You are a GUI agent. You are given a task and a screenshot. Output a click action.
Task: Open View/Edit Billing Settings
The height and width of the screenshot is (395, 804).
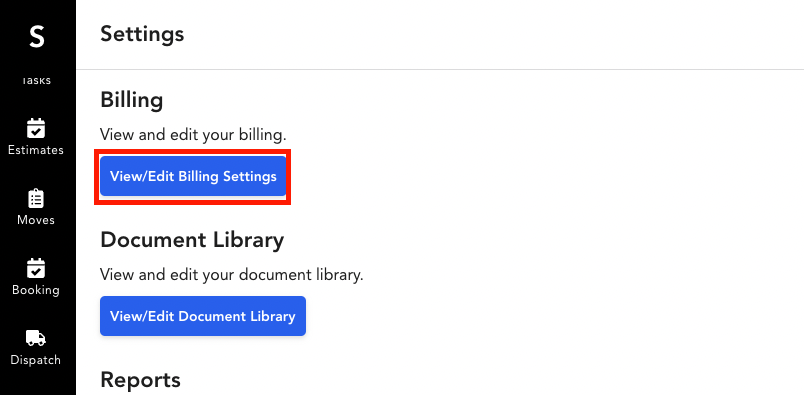(193, 176)
